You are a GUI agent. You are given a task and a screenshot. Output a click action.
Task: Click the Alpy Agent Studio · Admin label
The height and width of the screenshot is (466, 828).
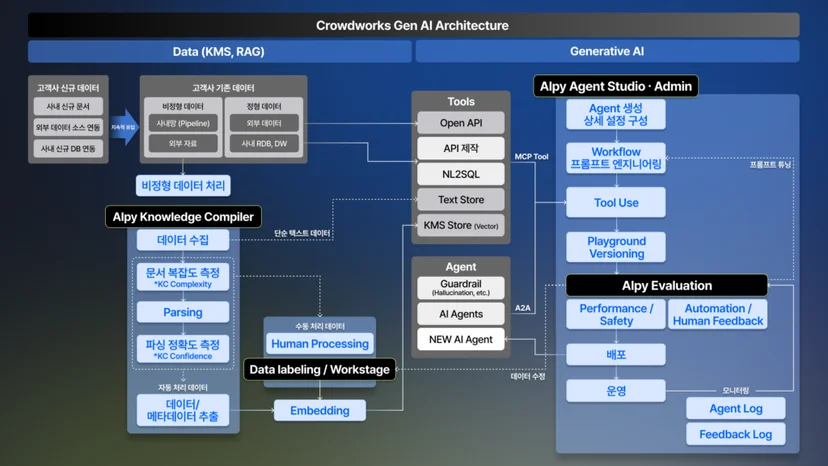pos(616,86)
